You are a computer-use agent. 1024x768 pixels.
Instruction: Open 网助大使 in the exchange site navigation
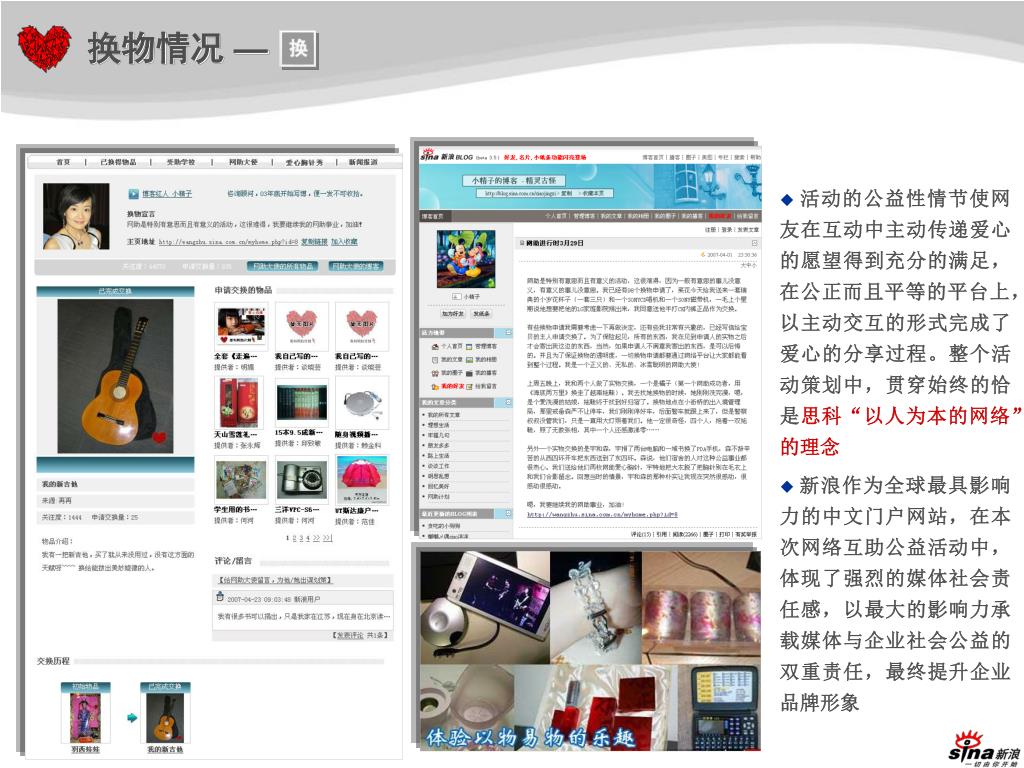(243, 162)
